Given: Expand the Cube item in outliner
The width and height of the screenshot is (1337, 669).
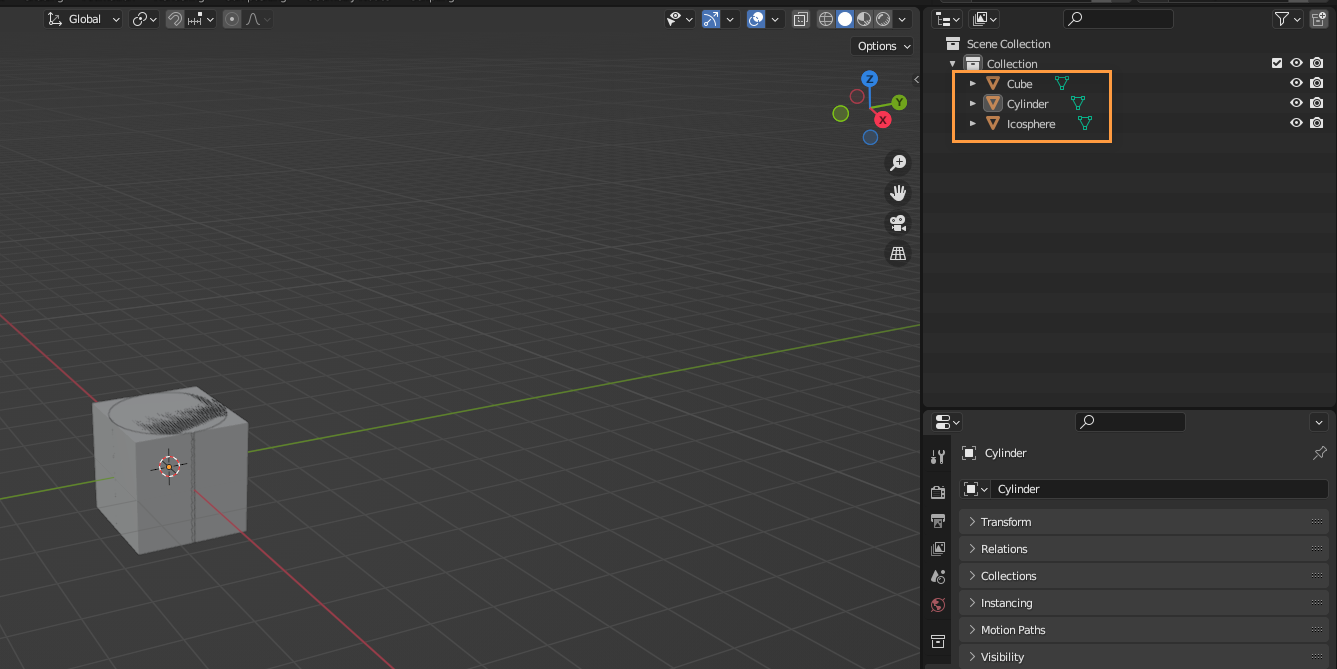Looking at the screenshot, I should click(x=973, y=84).
